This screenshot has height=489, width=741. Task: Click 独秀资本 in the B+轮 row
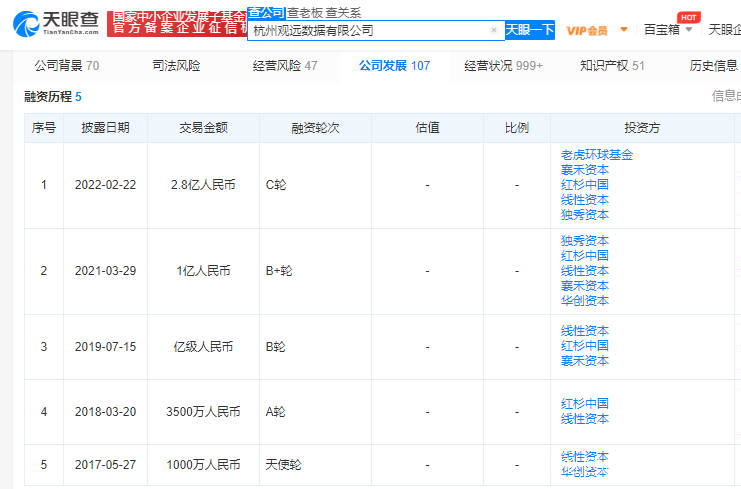tap(585, 241)
